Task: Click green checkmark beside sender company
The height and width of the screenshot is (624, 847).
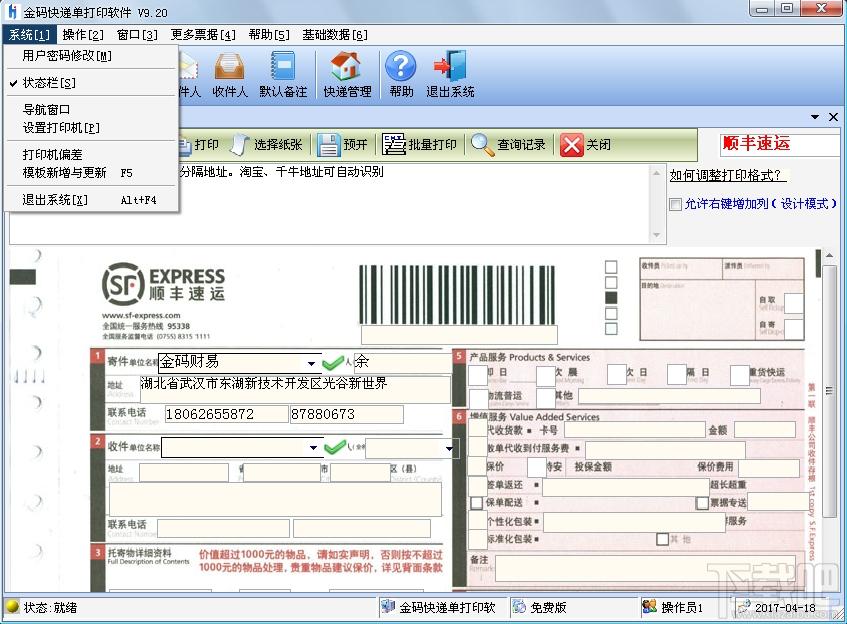Action: tap(333, 362)
